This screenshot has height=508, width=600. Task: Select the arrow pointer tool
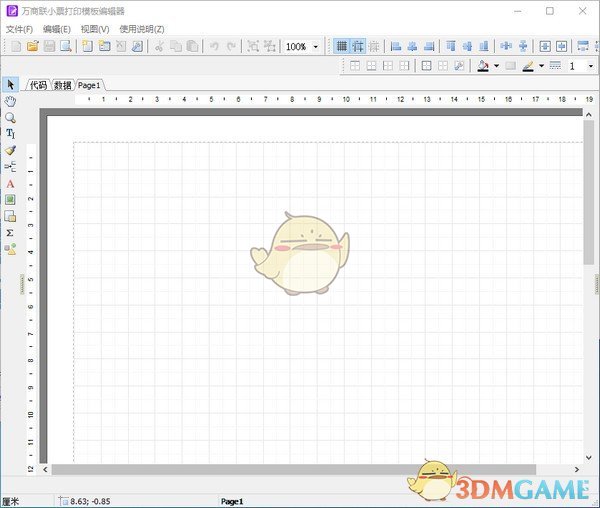click(10, 84)
